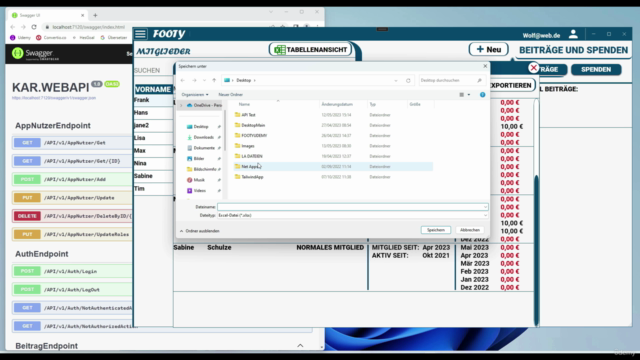This screenshot has width=640, height=360.
Task: Click the user profile icon next to Wolf@web.de
Action: tap(573, 34)
